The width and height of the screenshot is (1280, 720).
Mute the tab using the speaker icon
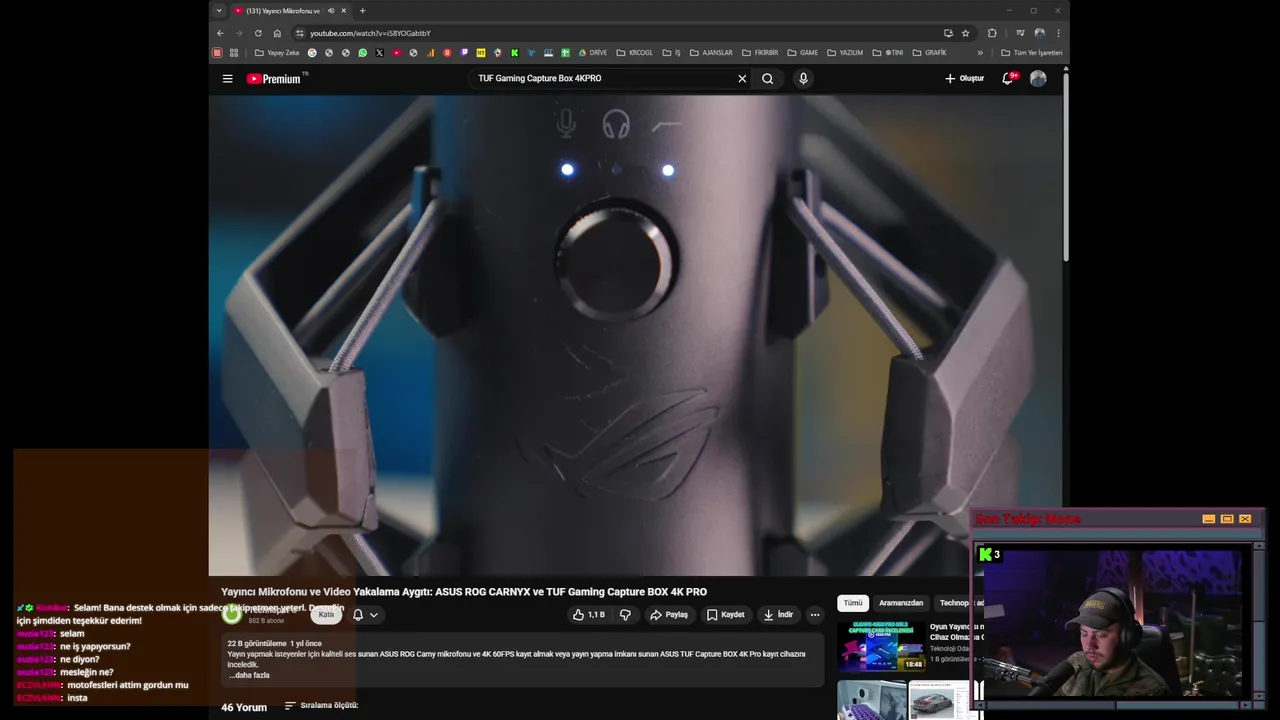(331, 11)
